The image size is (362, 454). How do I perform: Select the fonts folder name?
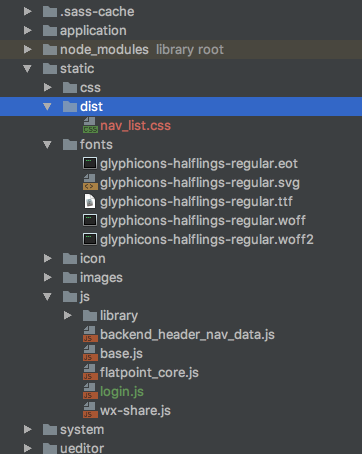(x=96, y=145)
